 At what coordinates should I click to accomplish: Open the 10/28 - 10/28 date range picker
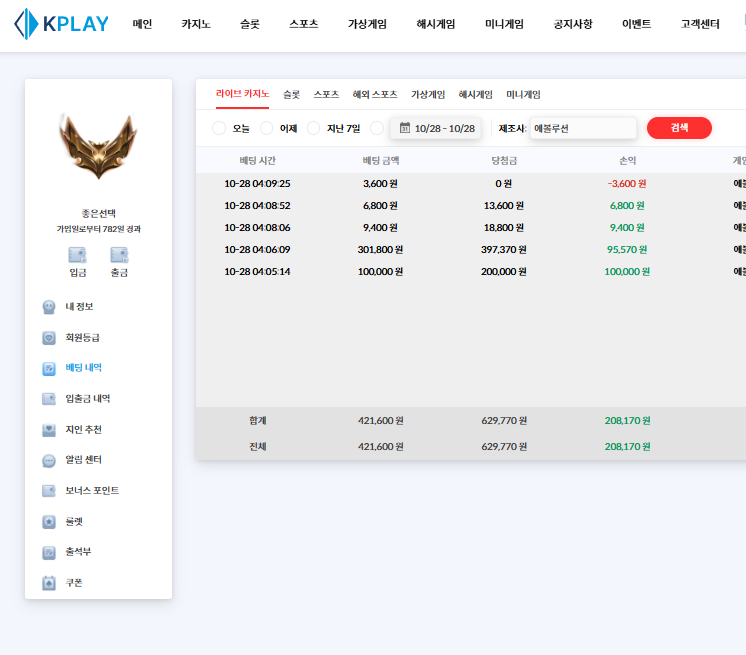tap(436, 128)
